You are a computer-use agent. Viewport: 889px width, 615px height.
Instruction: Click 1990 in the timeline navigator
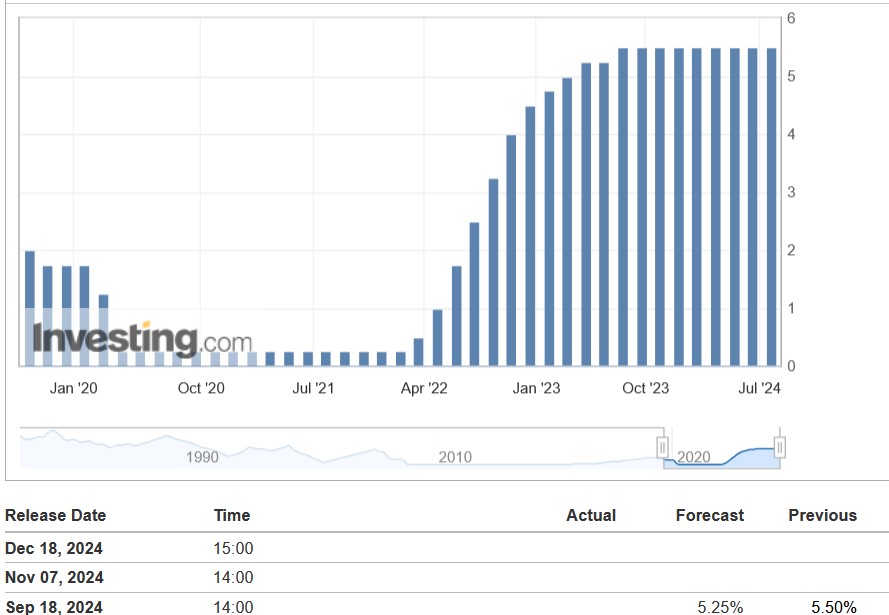[202, 457]
